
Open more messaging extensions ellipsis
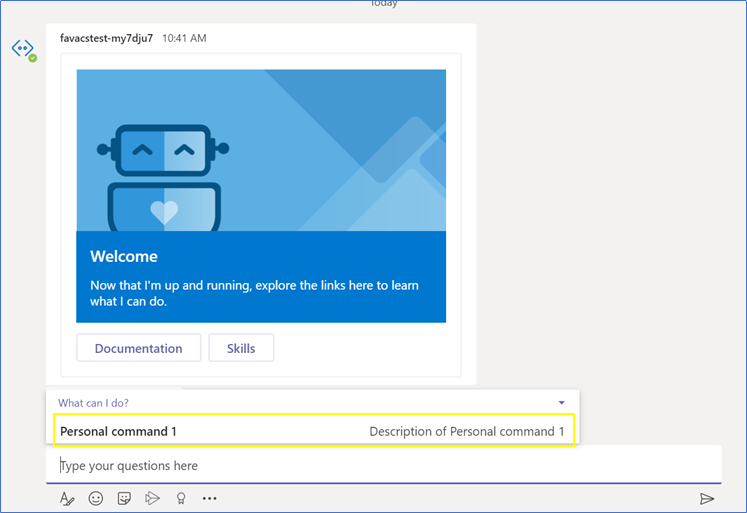coord(209,498)
